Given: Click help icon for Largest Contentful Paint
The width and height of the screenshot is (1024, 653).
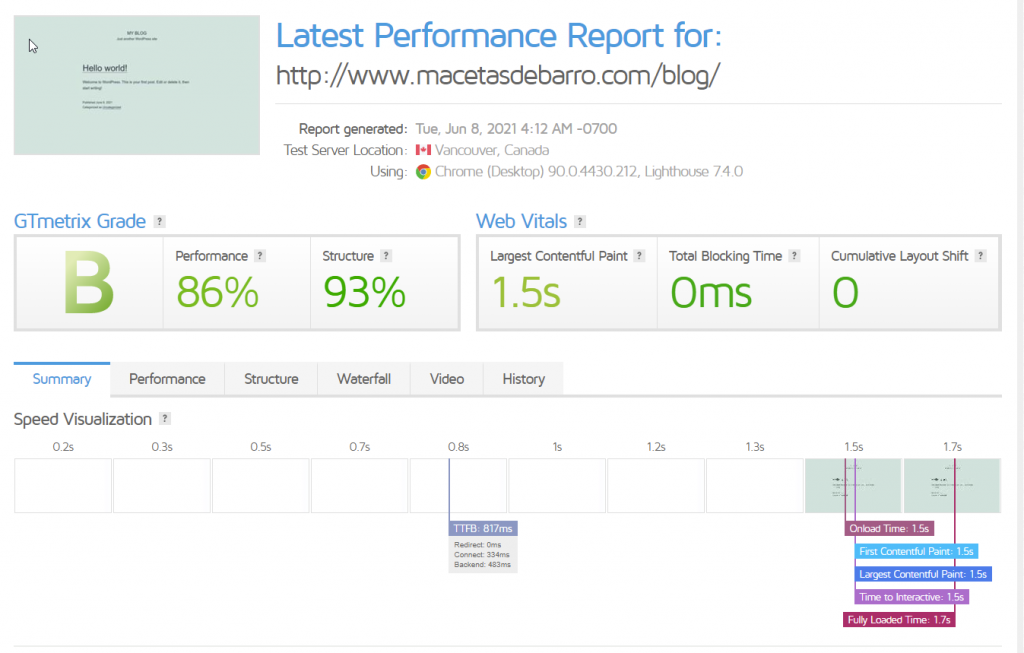Looking at the screenshot, I should 639,256.
